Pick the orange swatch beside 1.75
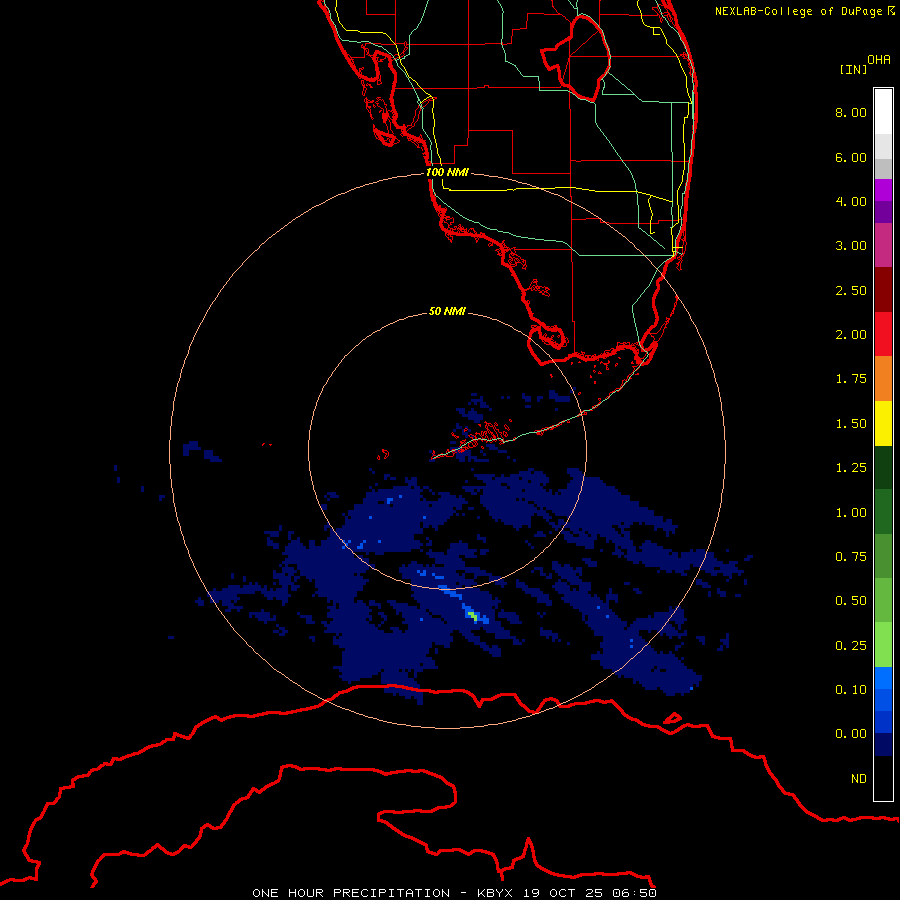The height and width of the screenshot is (900, 900). click(x=883, y=379)
